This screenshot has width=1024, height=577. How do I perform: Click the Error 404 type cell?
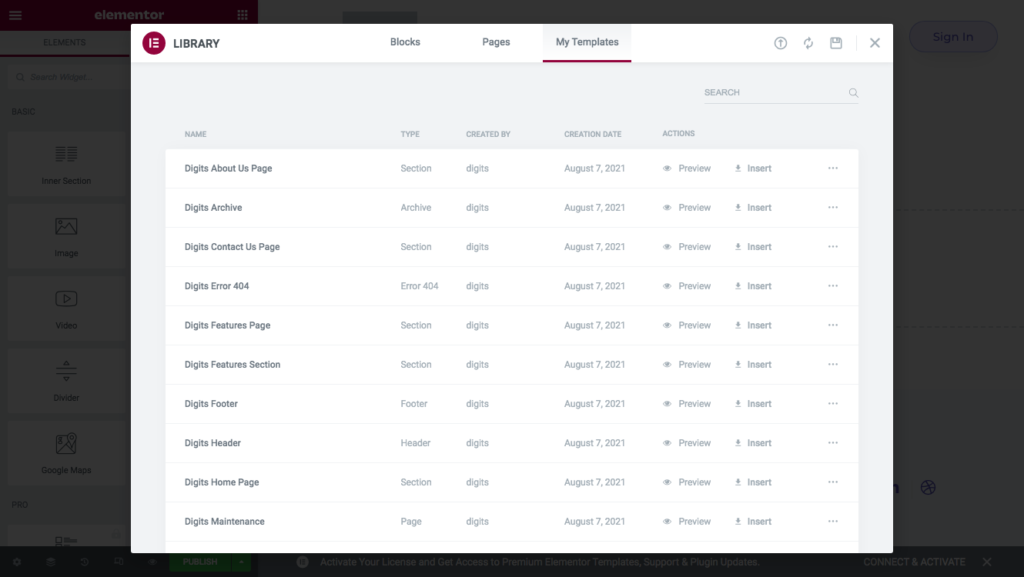pyautogui.click(x=419, y=286)
